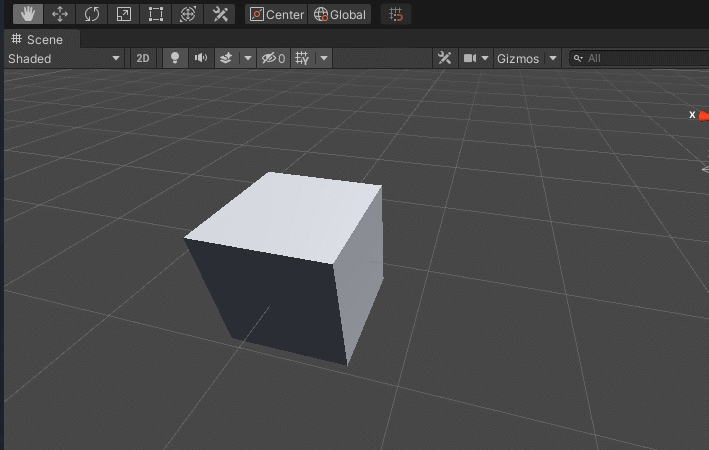Toggle Global handle rotation button
Viewport: 709px width, 450px height.
(340, 14)
